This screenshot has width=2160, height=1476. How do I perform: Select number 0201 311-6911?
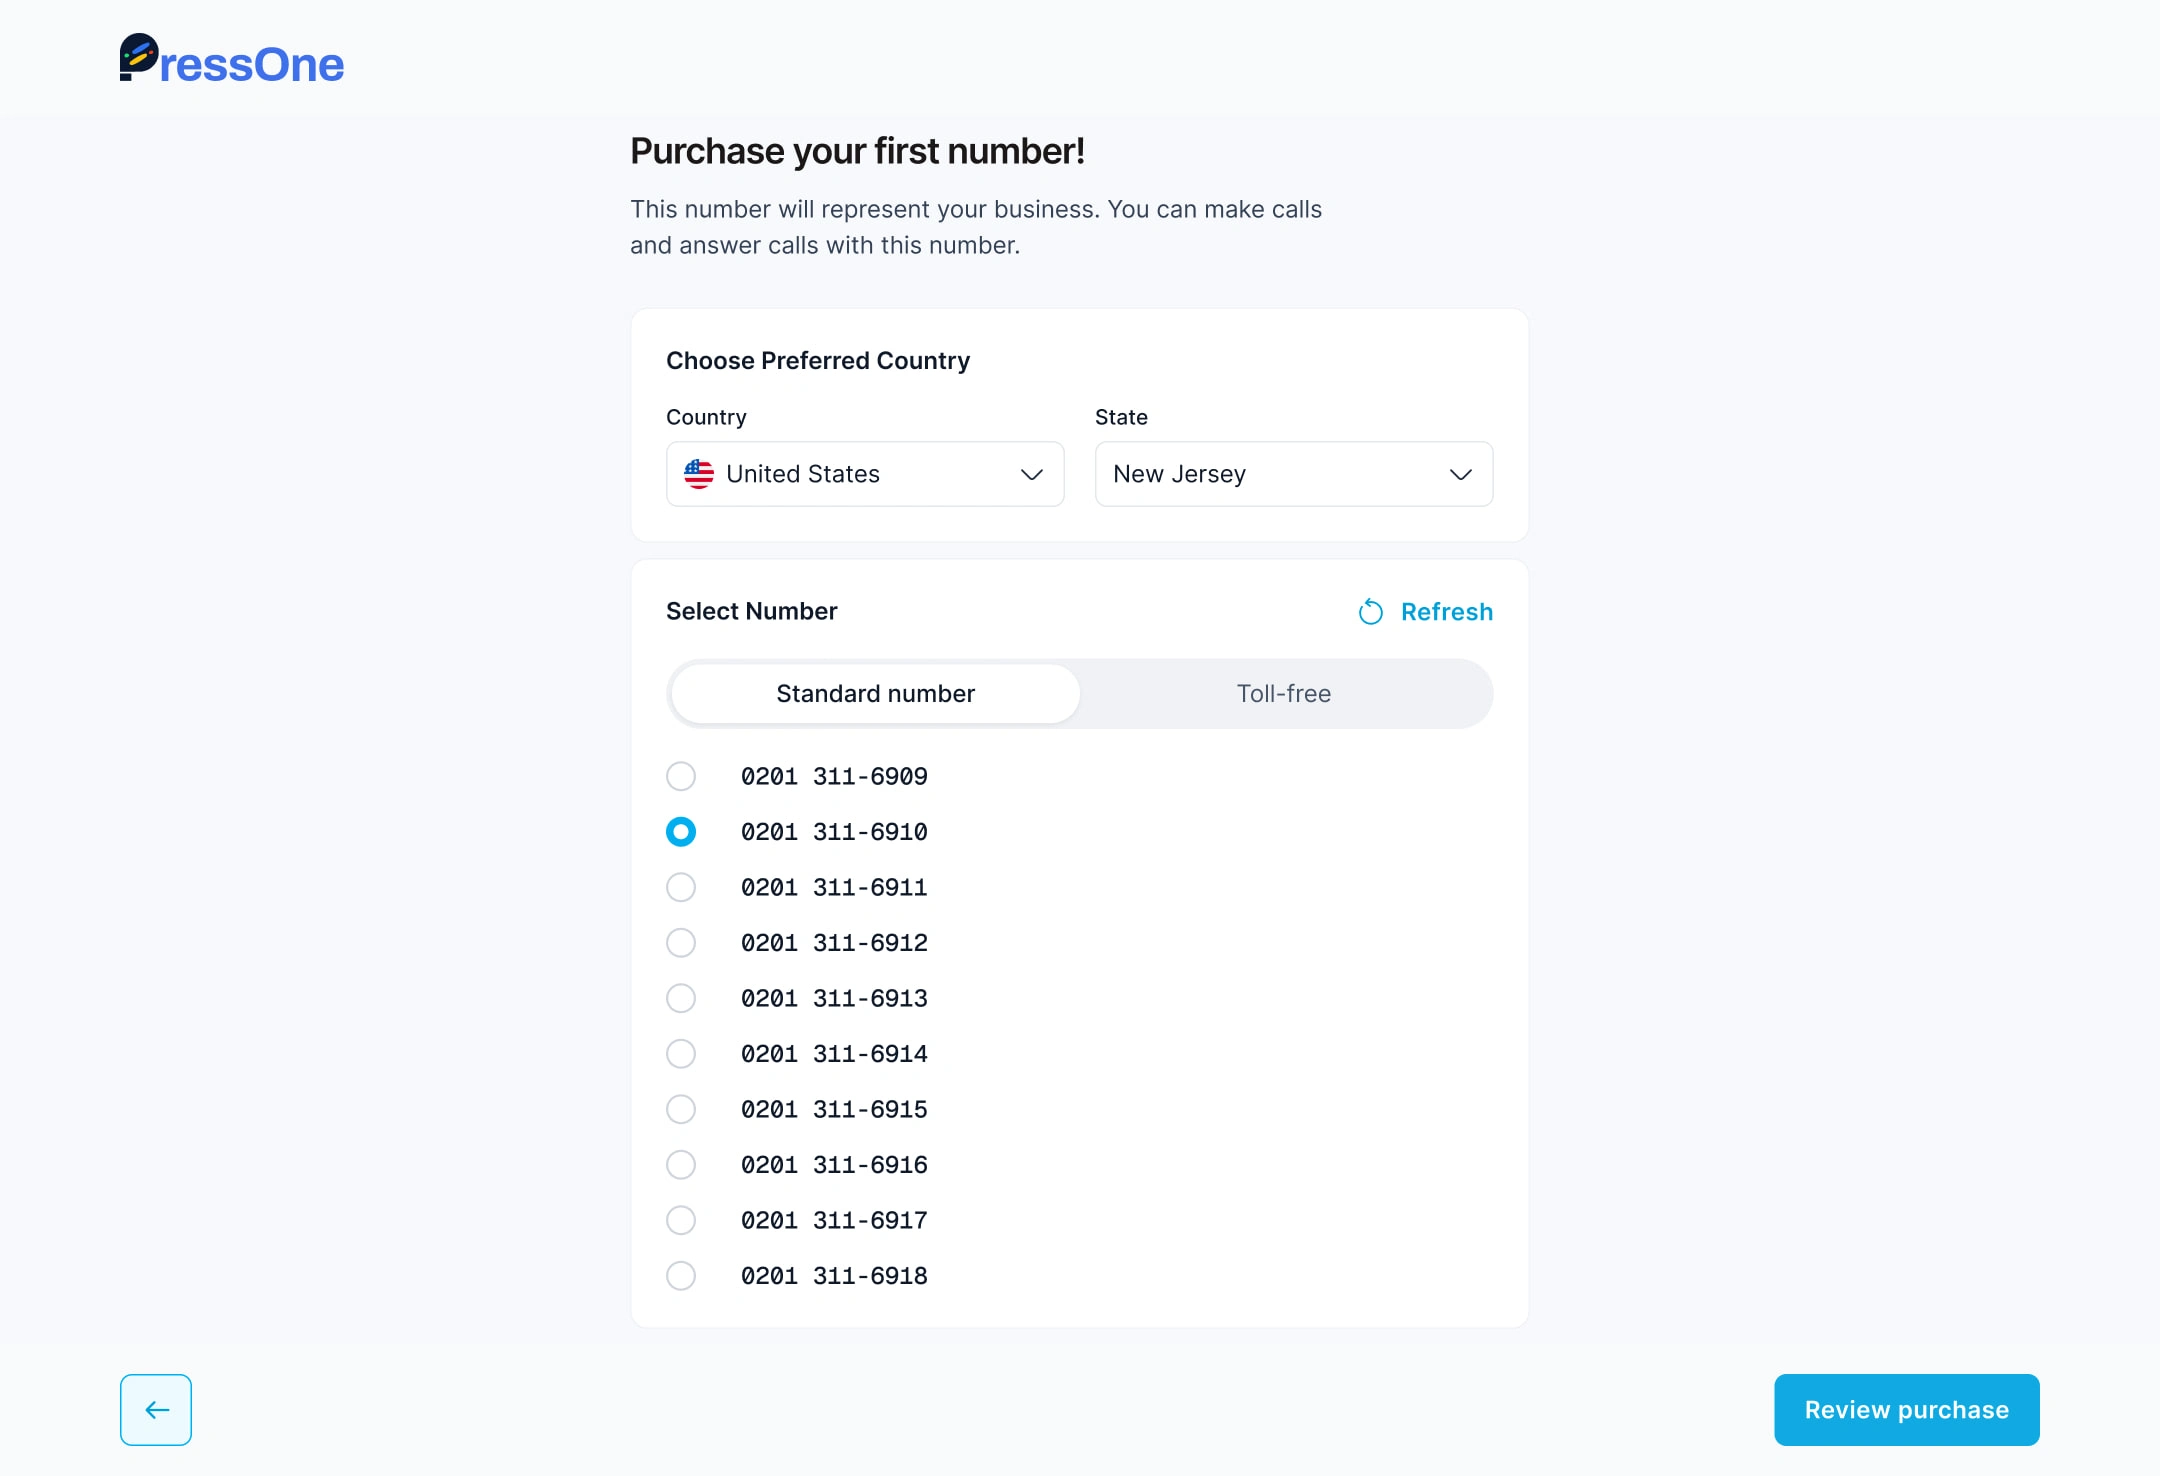(x=681, y=887)
